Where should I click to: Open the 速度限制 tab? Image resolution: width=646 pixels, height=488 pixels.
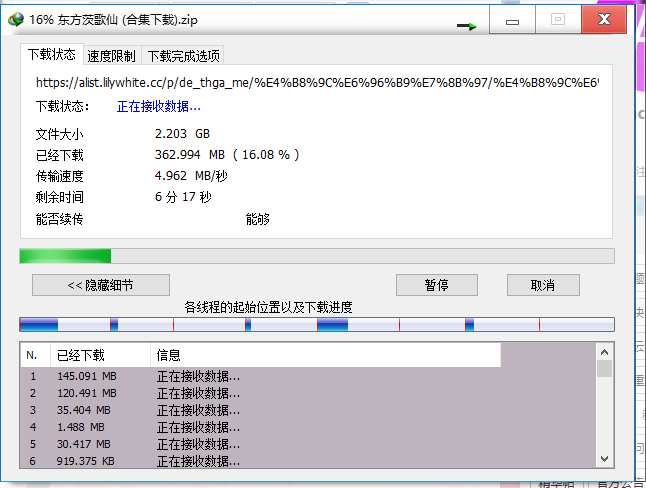(112, 56)
